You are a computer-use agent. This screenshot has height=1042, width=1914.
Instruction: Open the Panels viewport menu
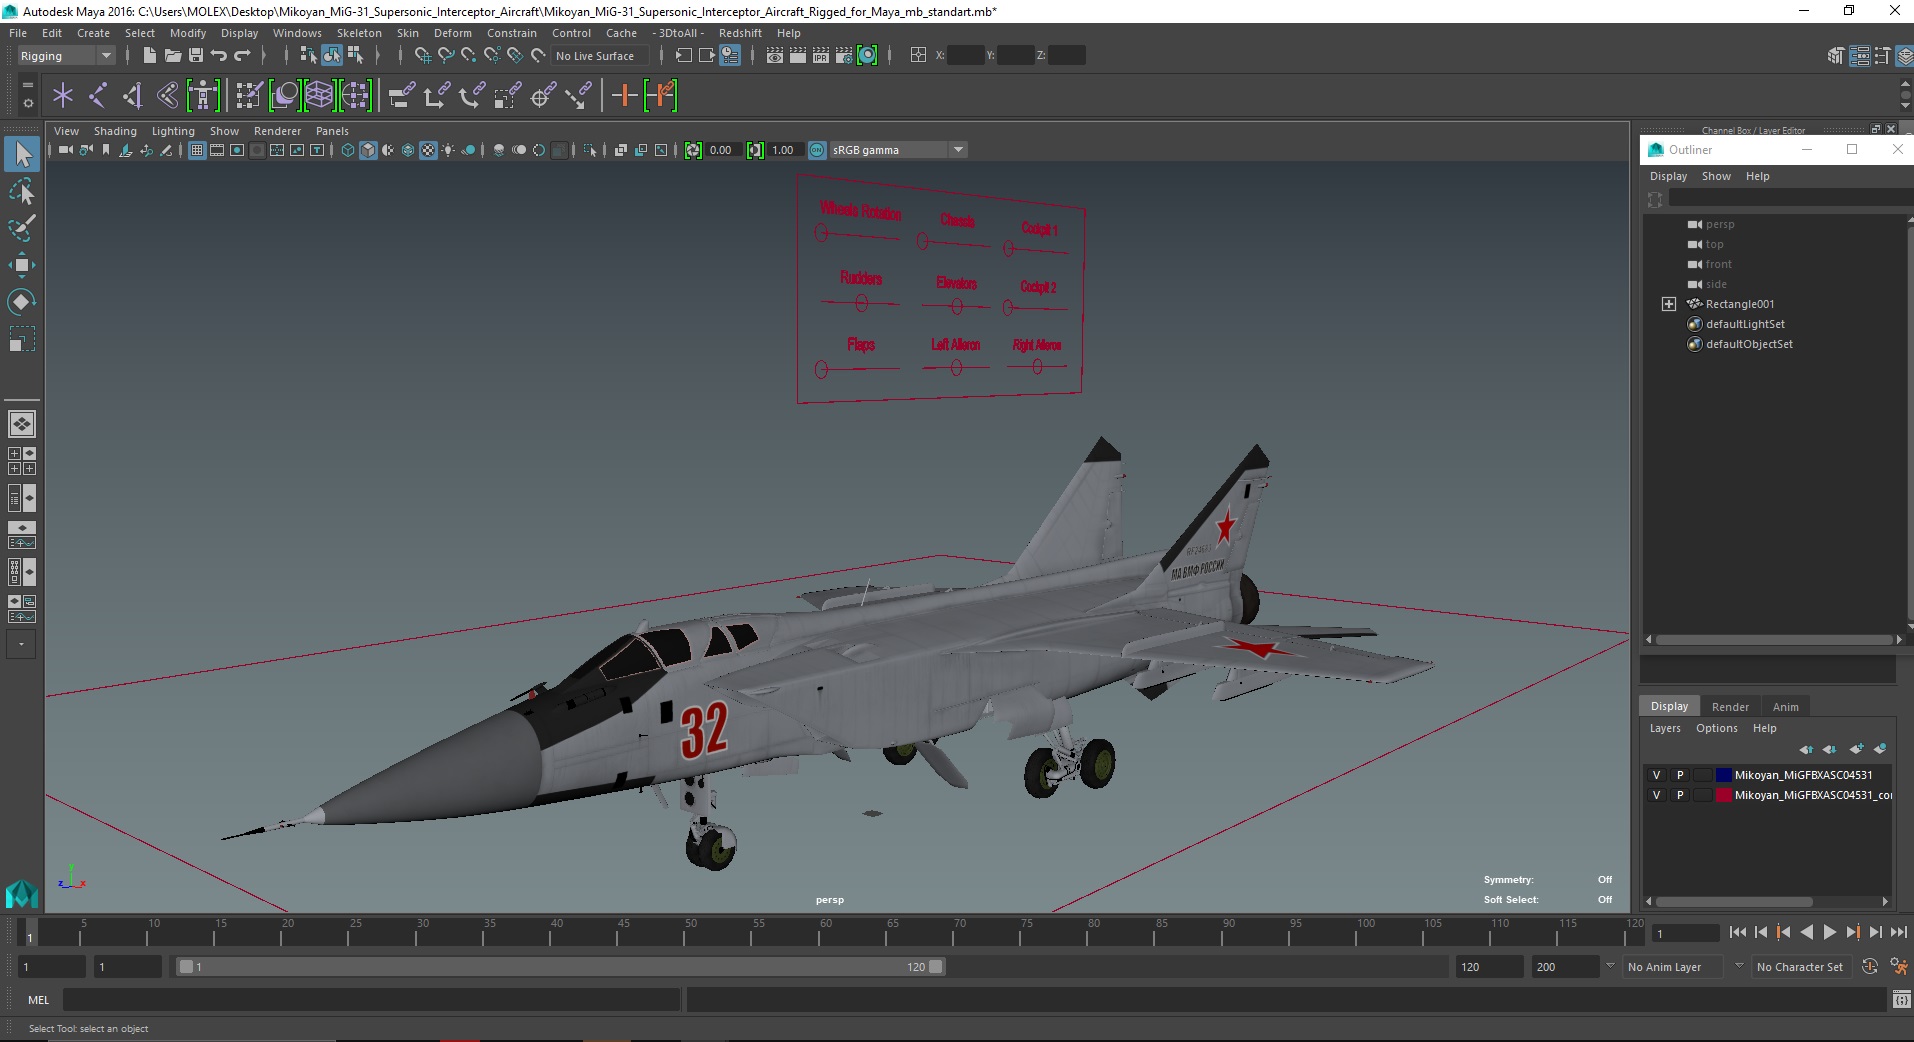(x=332, y=131)
